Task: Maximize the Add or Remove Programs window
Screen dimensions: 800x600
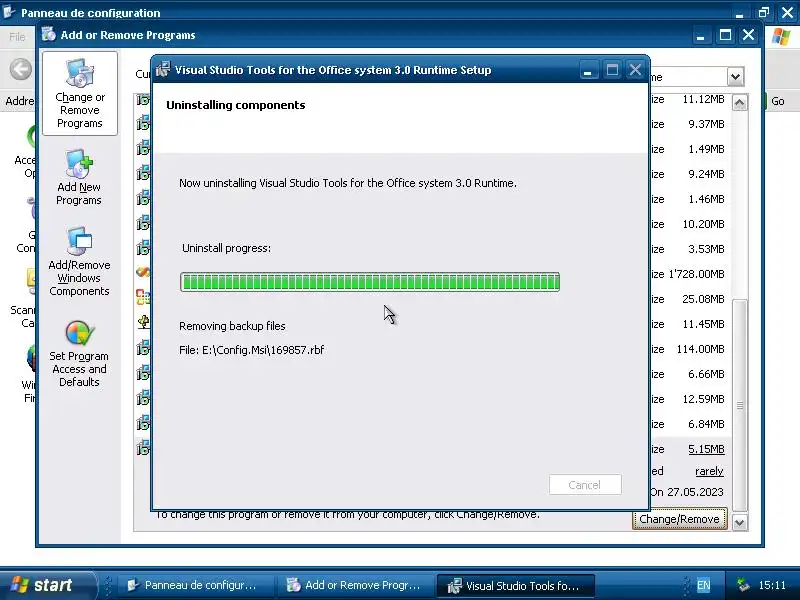Action: 724,35
